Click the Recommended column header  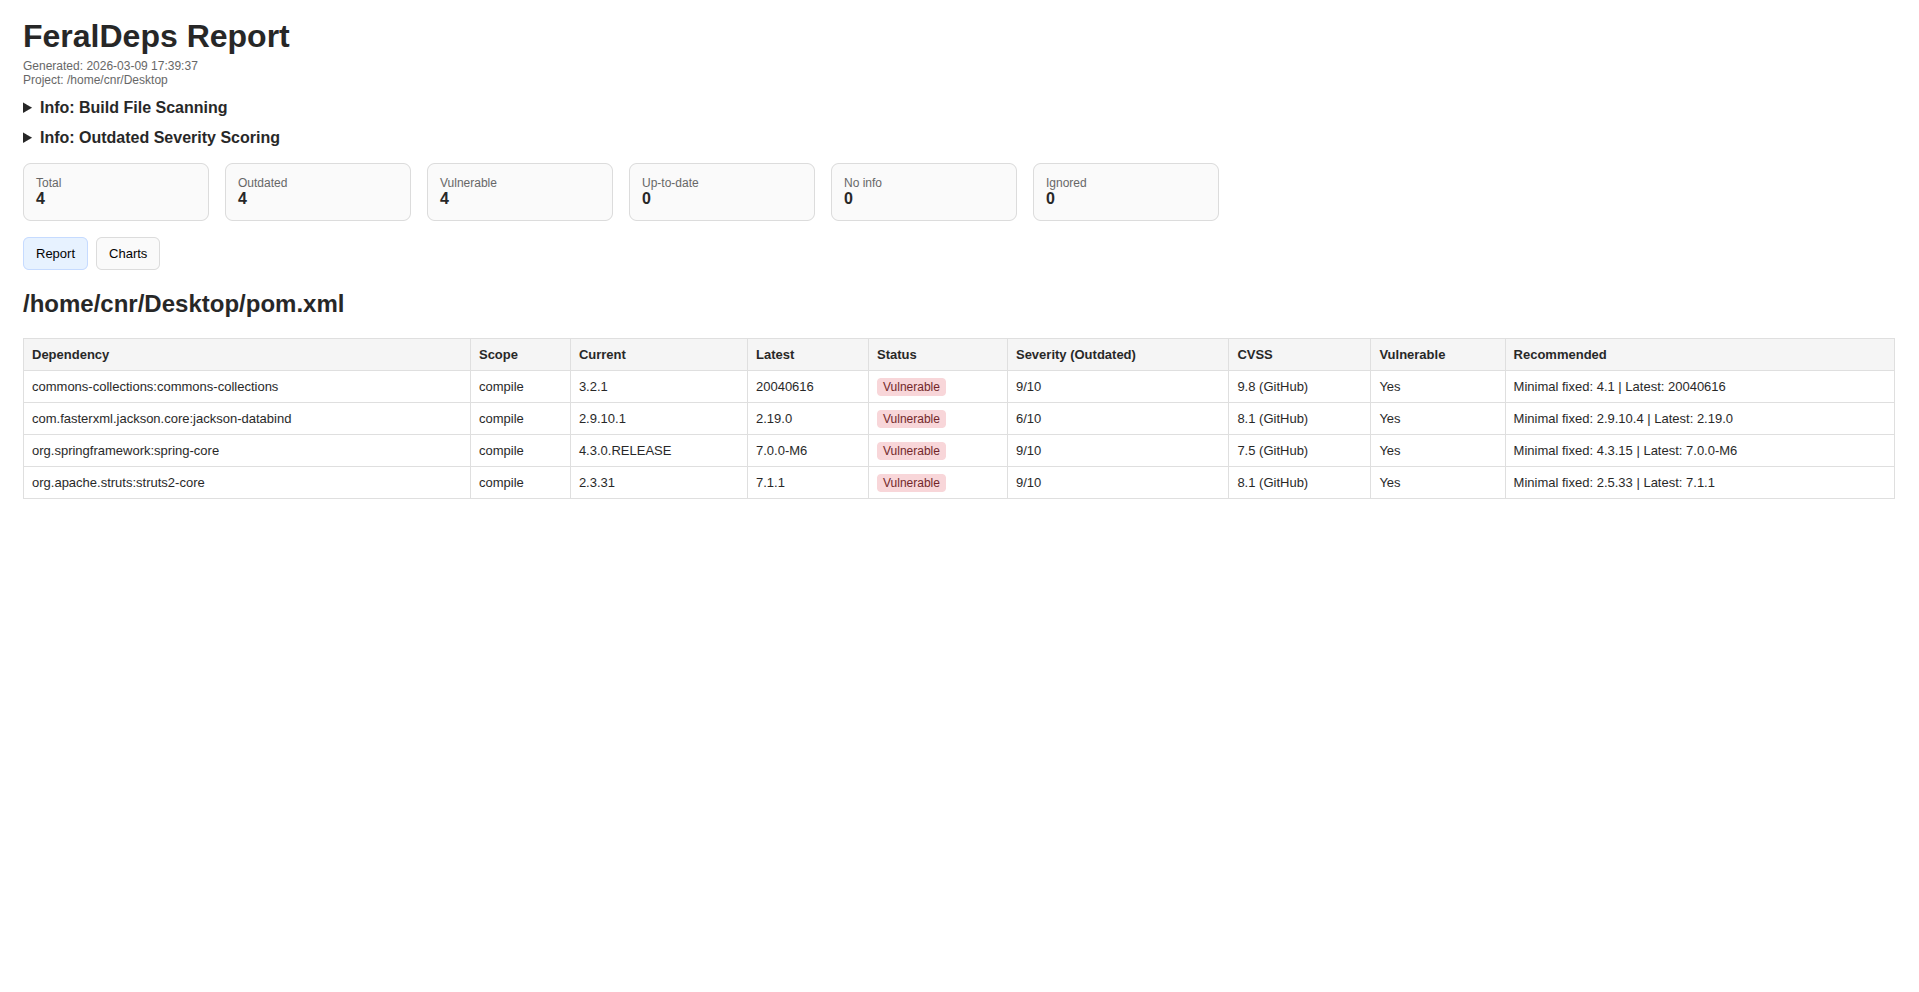pyautogui.click(x=1700, y=355)
